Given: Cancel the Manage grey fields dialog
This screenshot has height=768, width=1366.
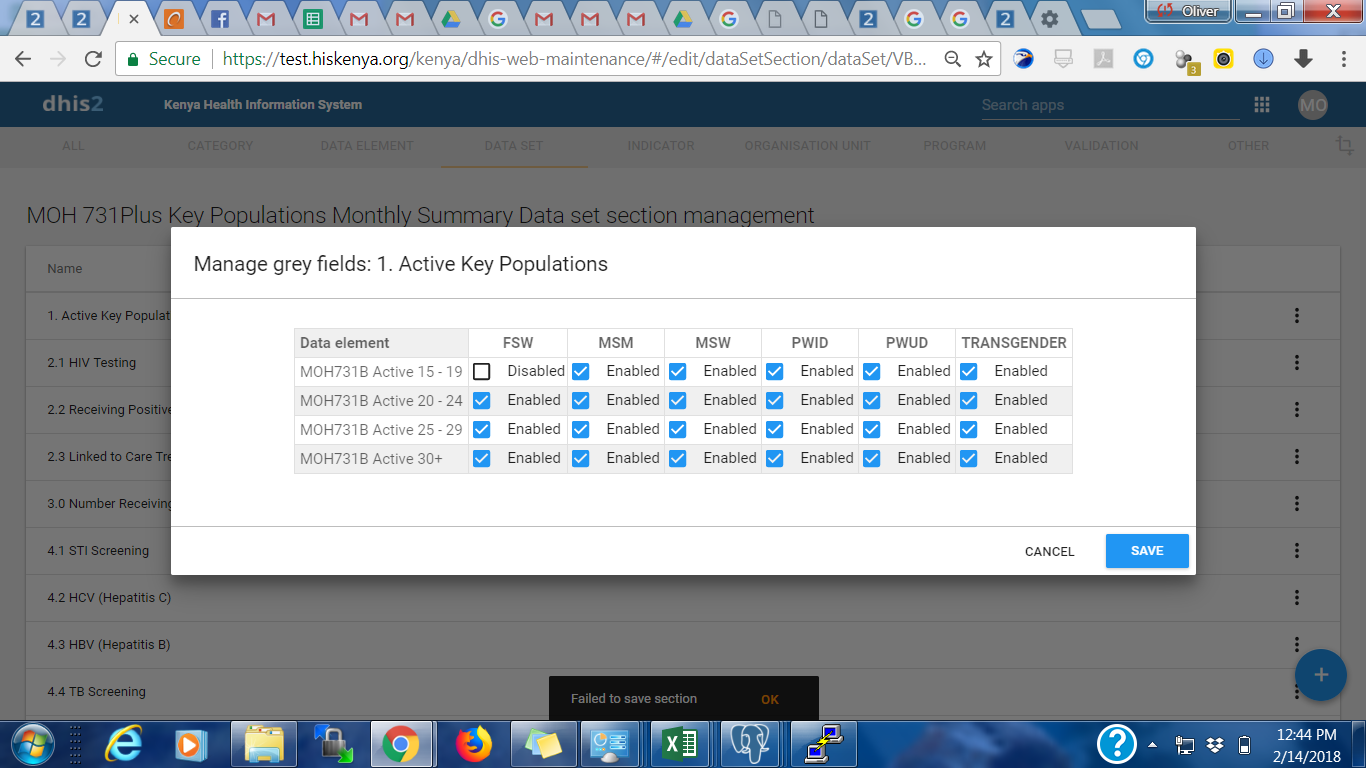Looking at the screenshot, I should click(1050, 552).
